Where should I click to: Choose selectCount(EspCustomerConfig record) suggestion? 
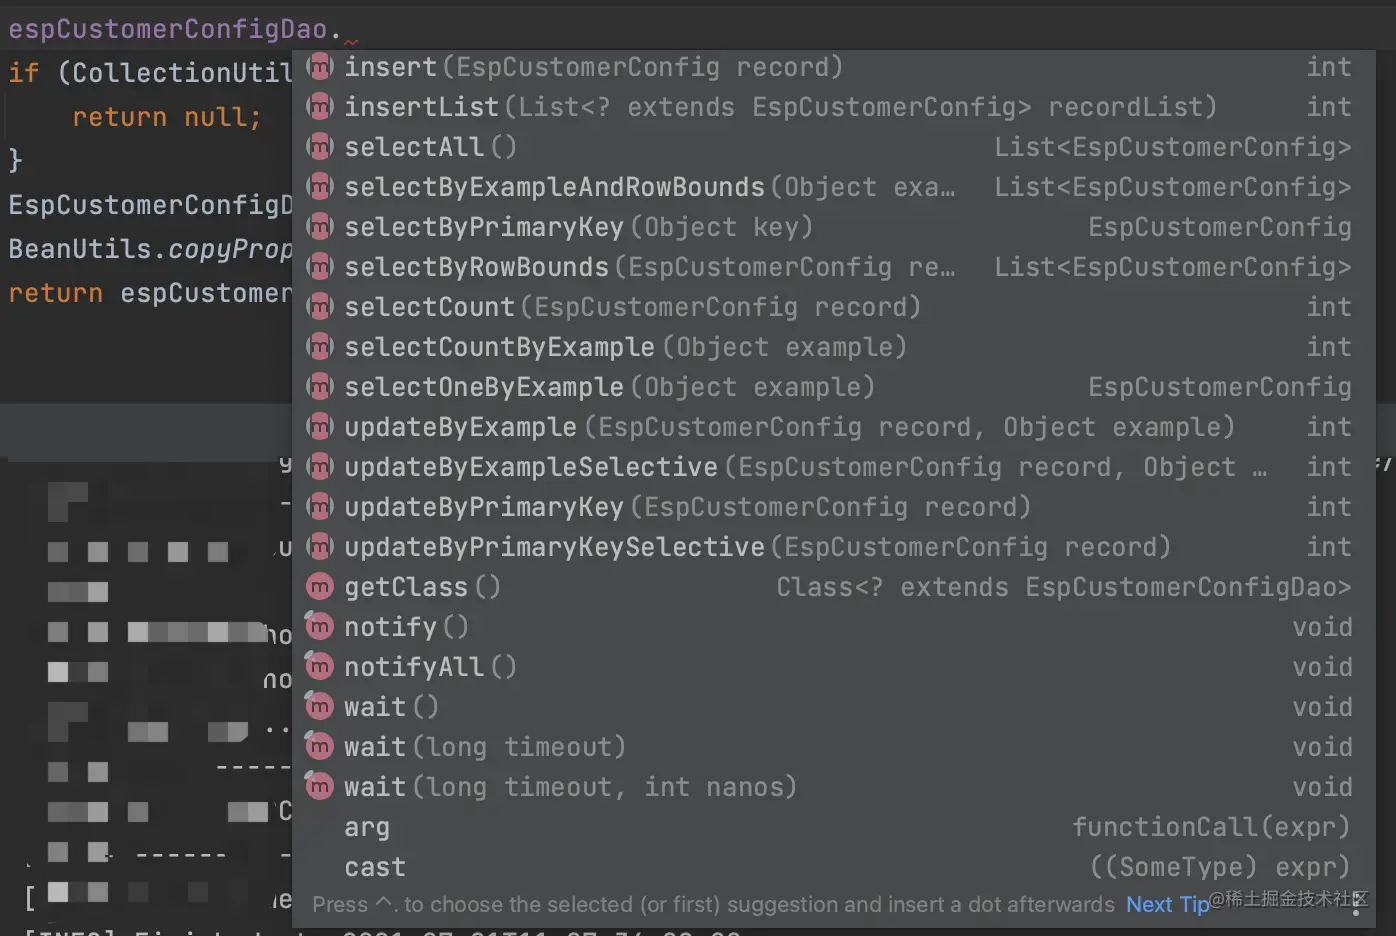click(833, 307)
